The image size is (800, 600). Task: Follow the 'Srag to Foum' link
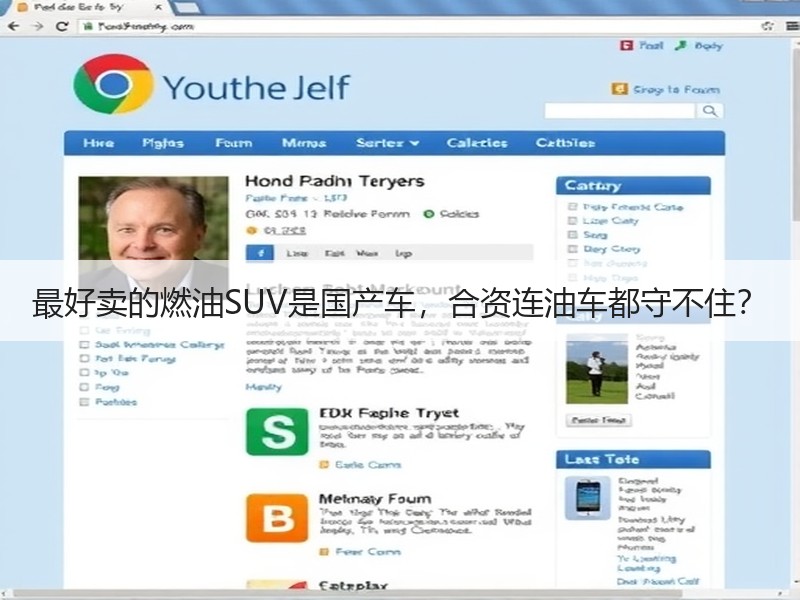pyautogui.click(x=677, y=90)
